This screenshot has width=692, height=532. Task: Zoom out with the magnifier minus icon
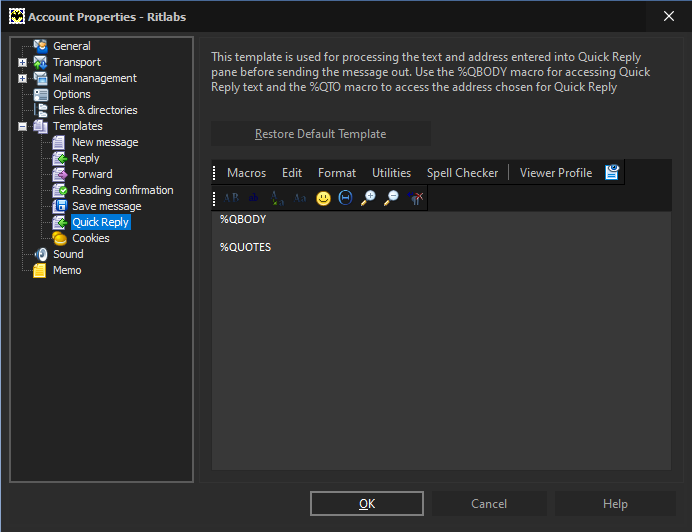coord(391,198)
